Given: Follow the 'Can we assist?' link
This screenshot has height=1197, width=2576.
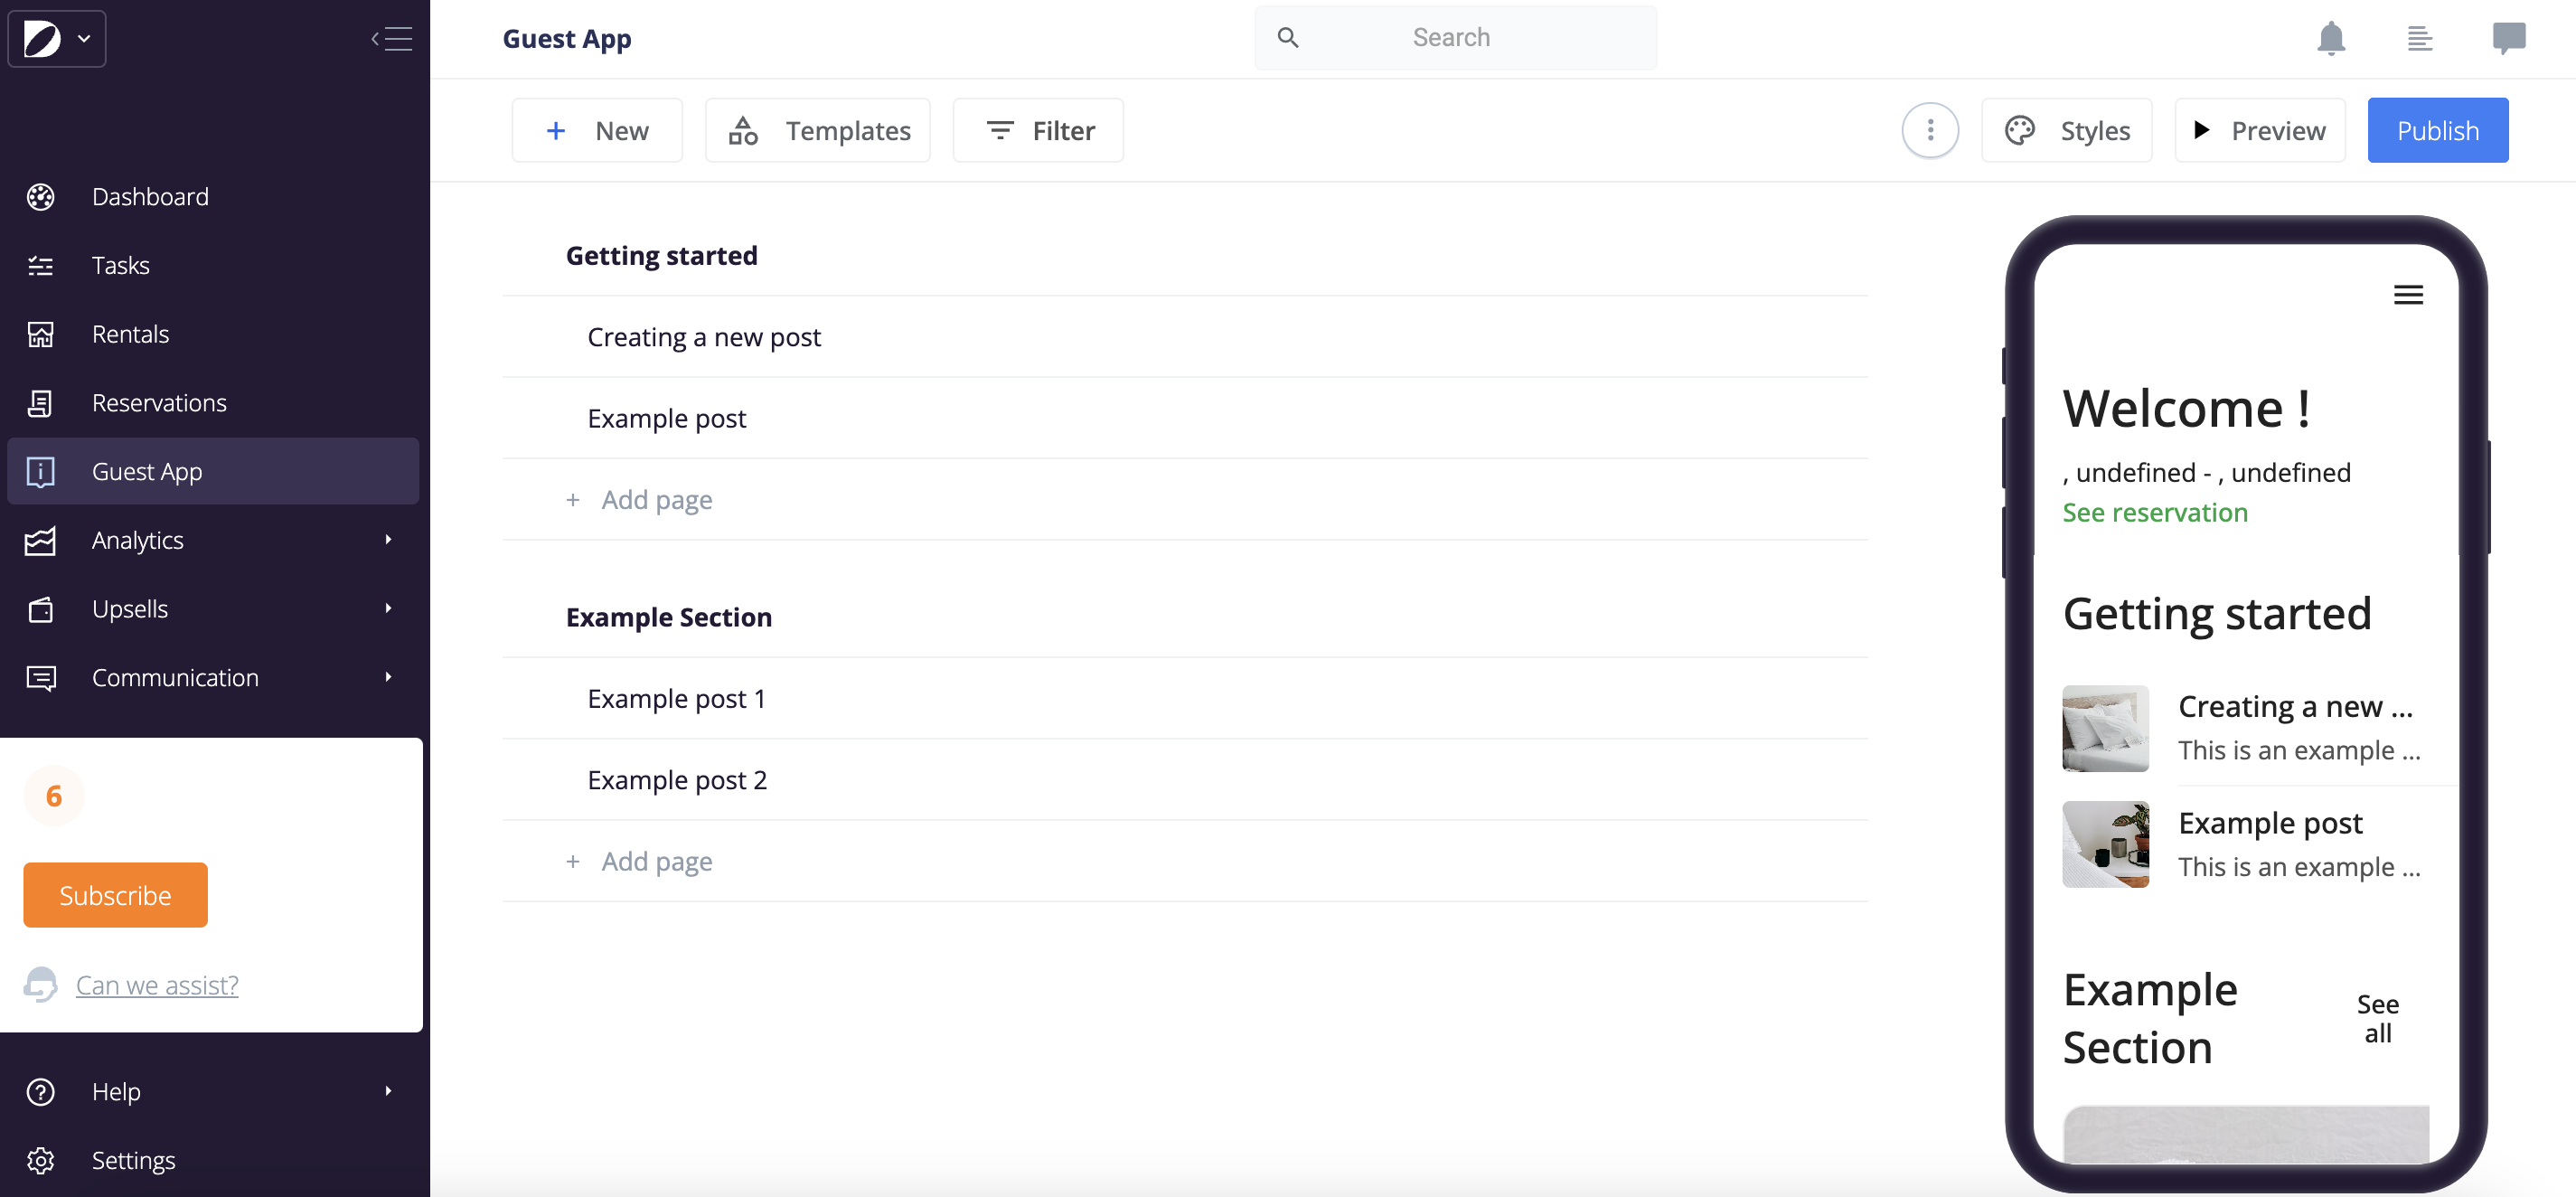Looking at the screenshot, I should coord(157,985).
